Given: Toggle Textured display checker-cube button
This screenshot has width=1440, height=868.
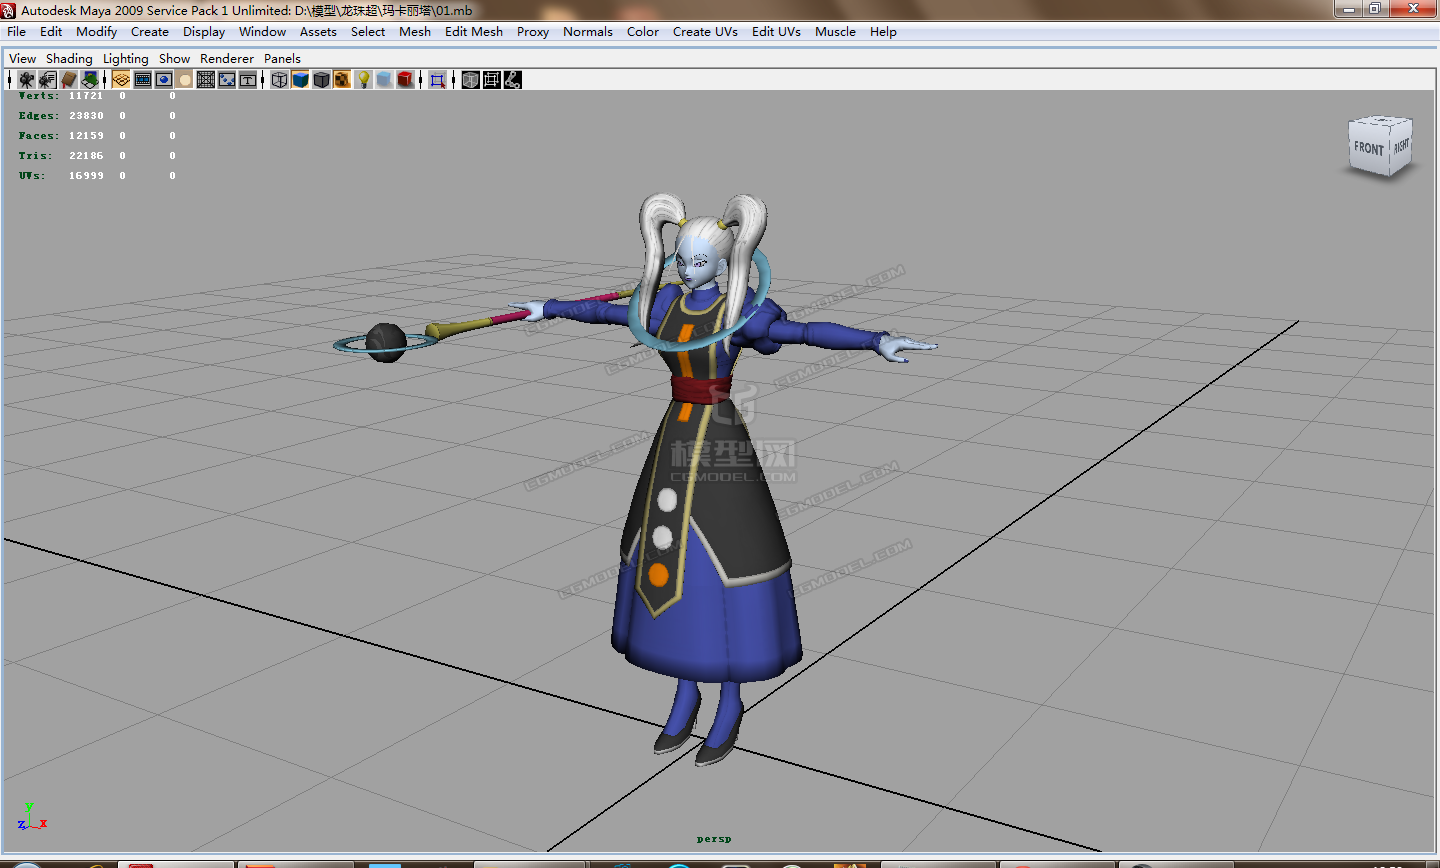Looking at the screenshot, I should point(342,80).
